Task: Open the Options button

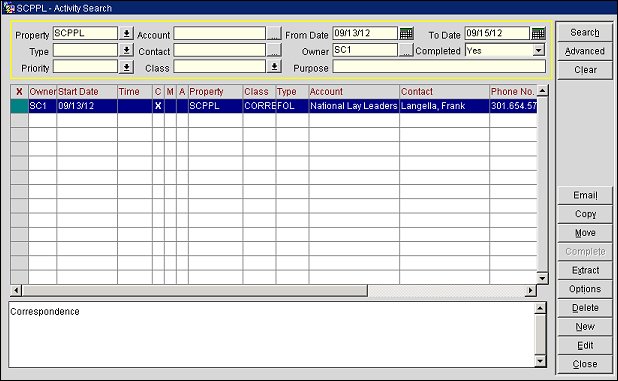Action: (x=585, y=289)
